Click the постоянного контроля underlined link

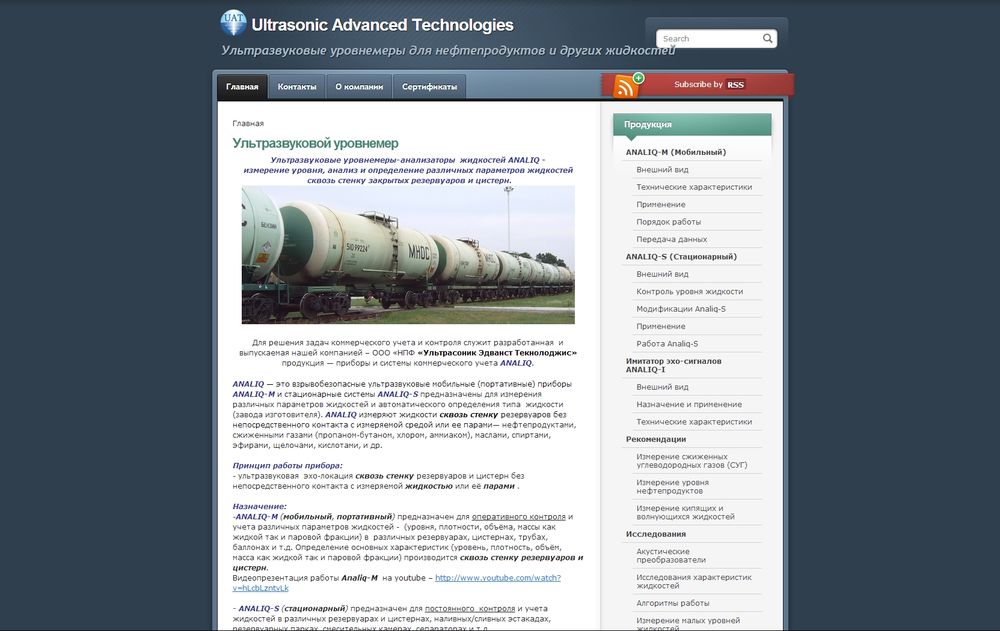[x=470, y=609]
